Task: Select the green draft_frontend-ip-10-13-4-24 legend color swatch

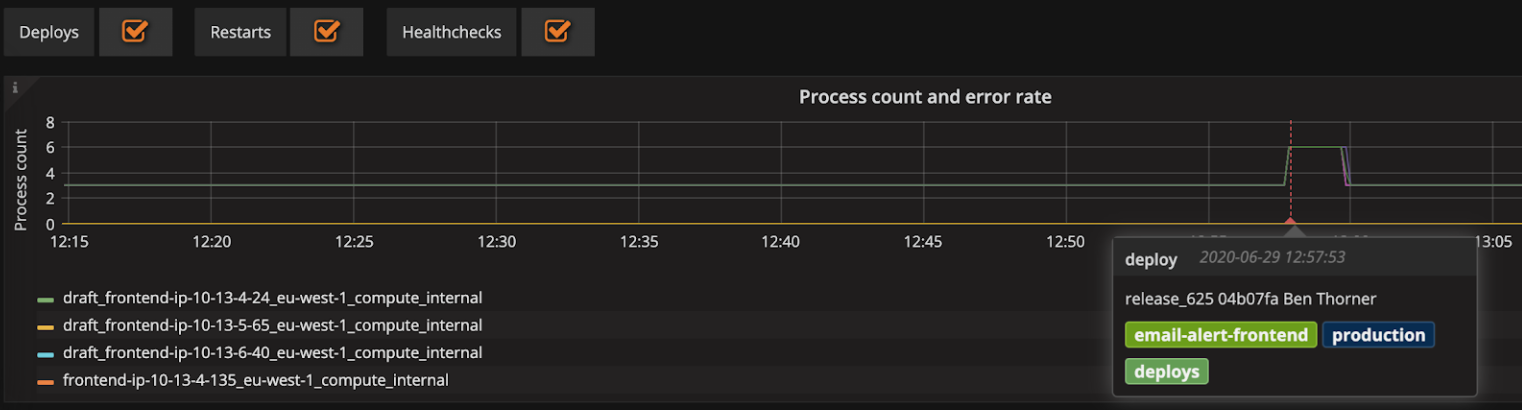Action: (45, 299)
